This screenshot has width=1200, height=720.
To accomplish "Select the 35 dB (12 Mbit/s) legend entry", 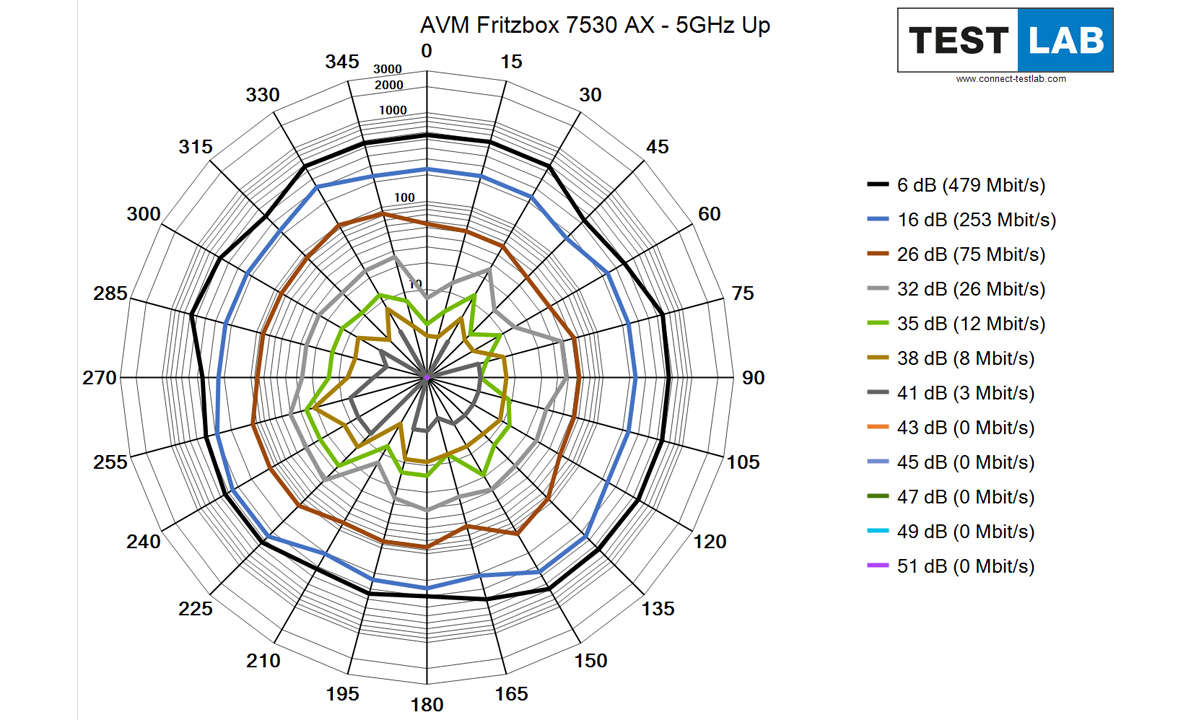I will pos(956,324).
